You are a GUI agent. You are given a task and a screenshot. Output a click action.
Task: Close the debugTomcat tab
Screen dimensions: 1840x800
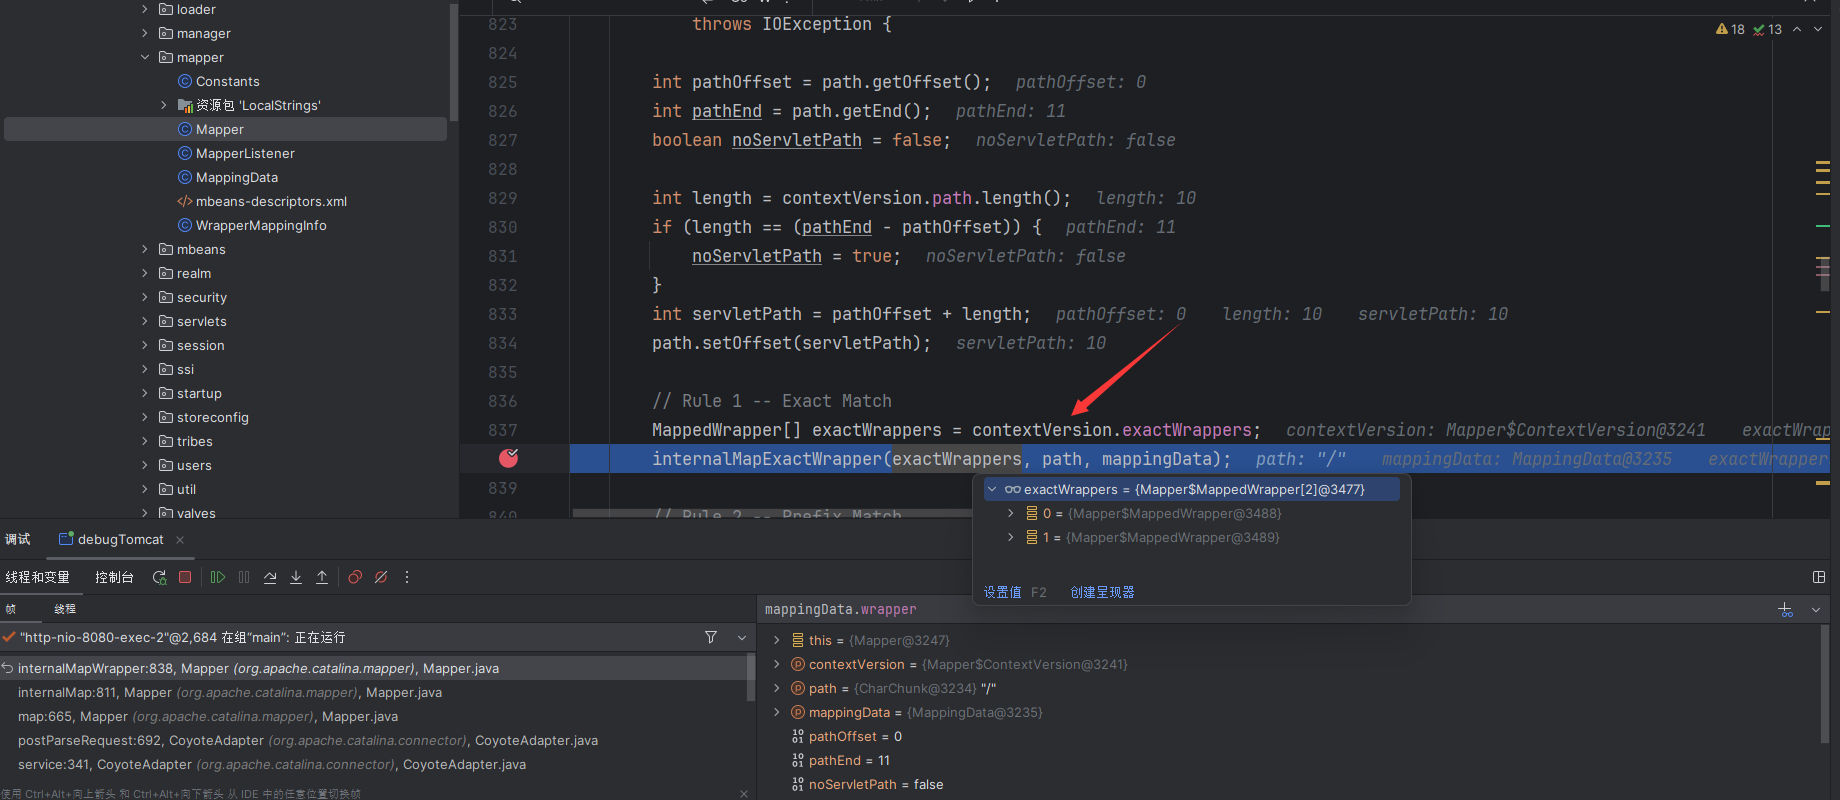pos(180,540)
